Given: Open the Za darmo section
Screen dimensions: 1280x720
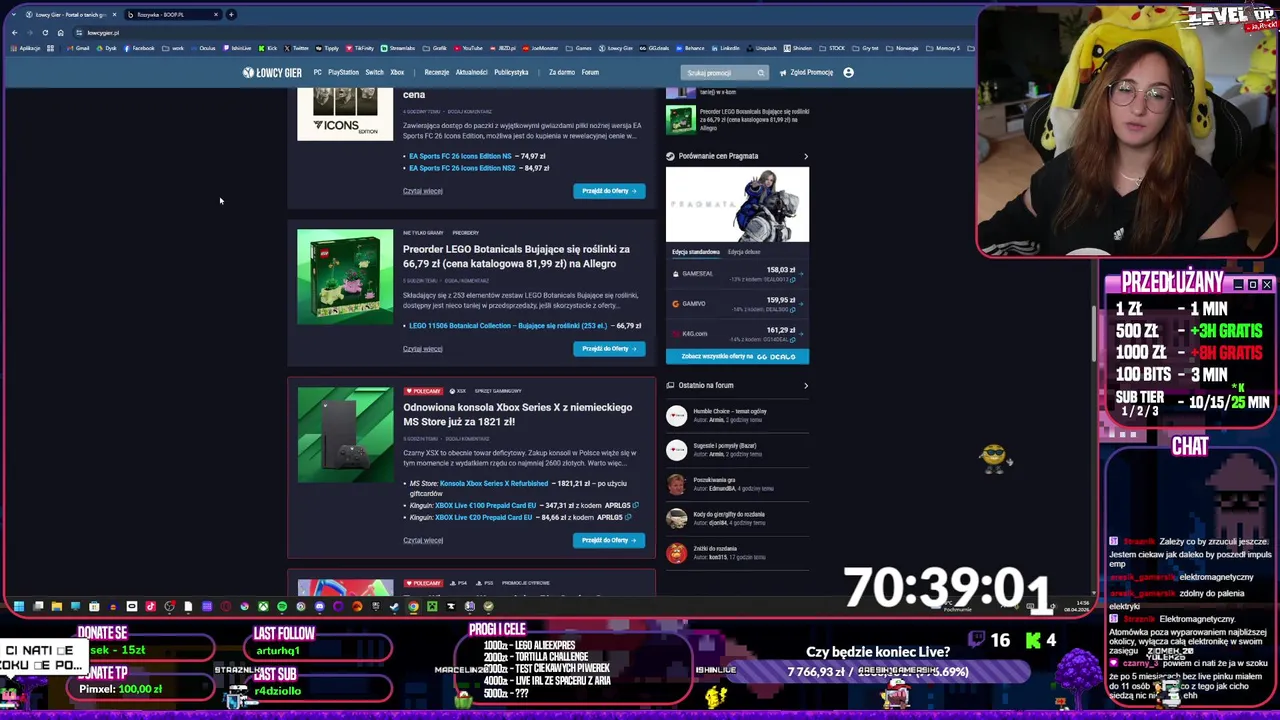Looking at the screenshot, I should [x=562, y=72].
